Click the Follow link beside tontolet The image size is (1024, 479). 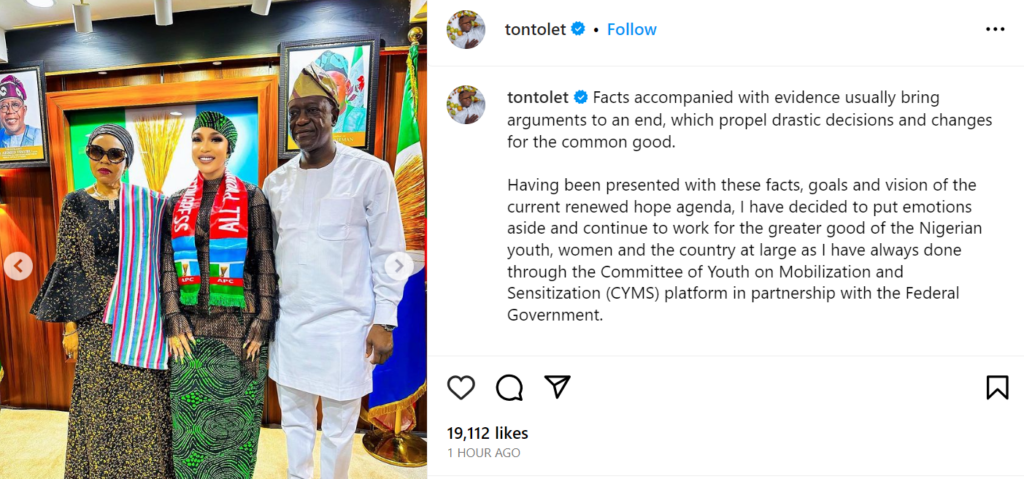[x=632, y=30]
